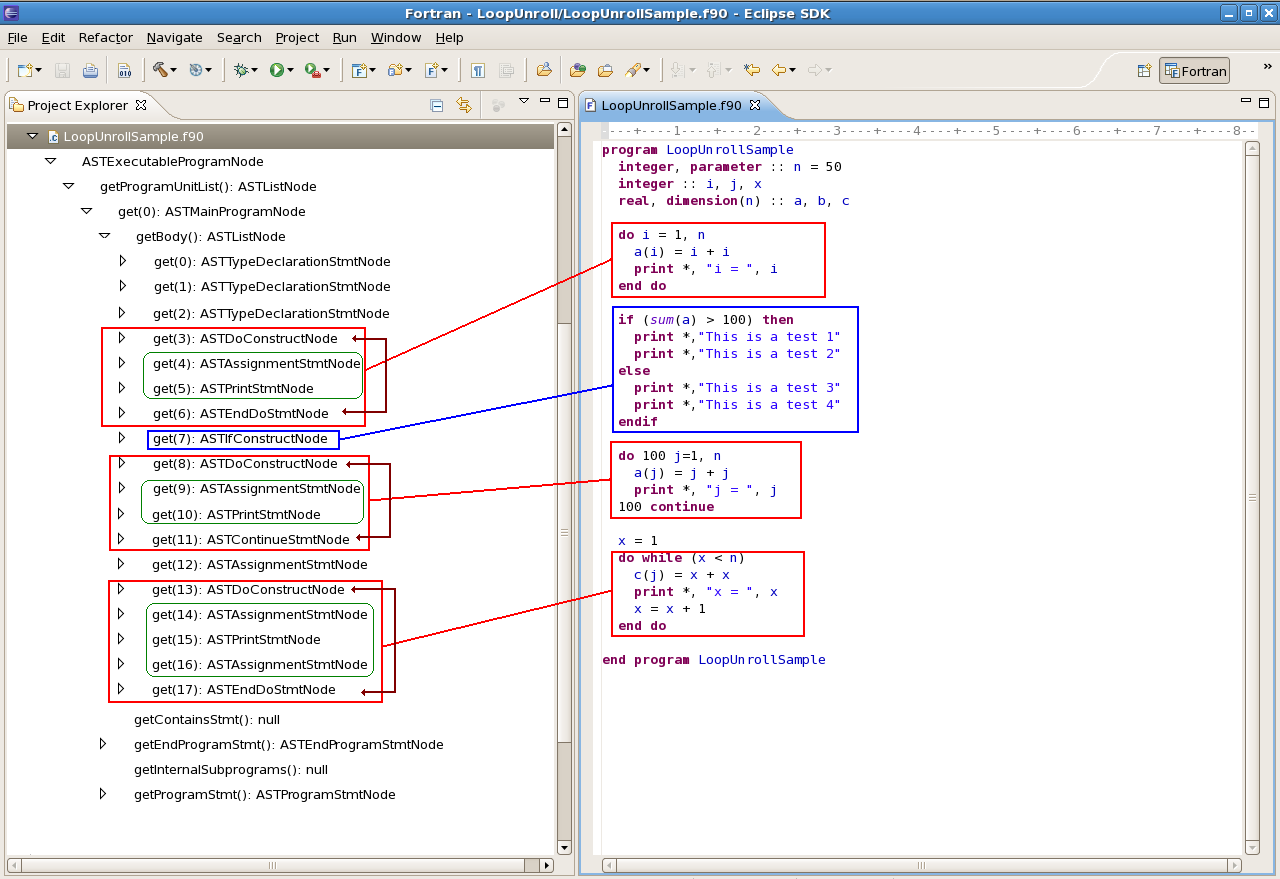
Task: Open the Debug dropdown arrow
Action: (254, 70)
